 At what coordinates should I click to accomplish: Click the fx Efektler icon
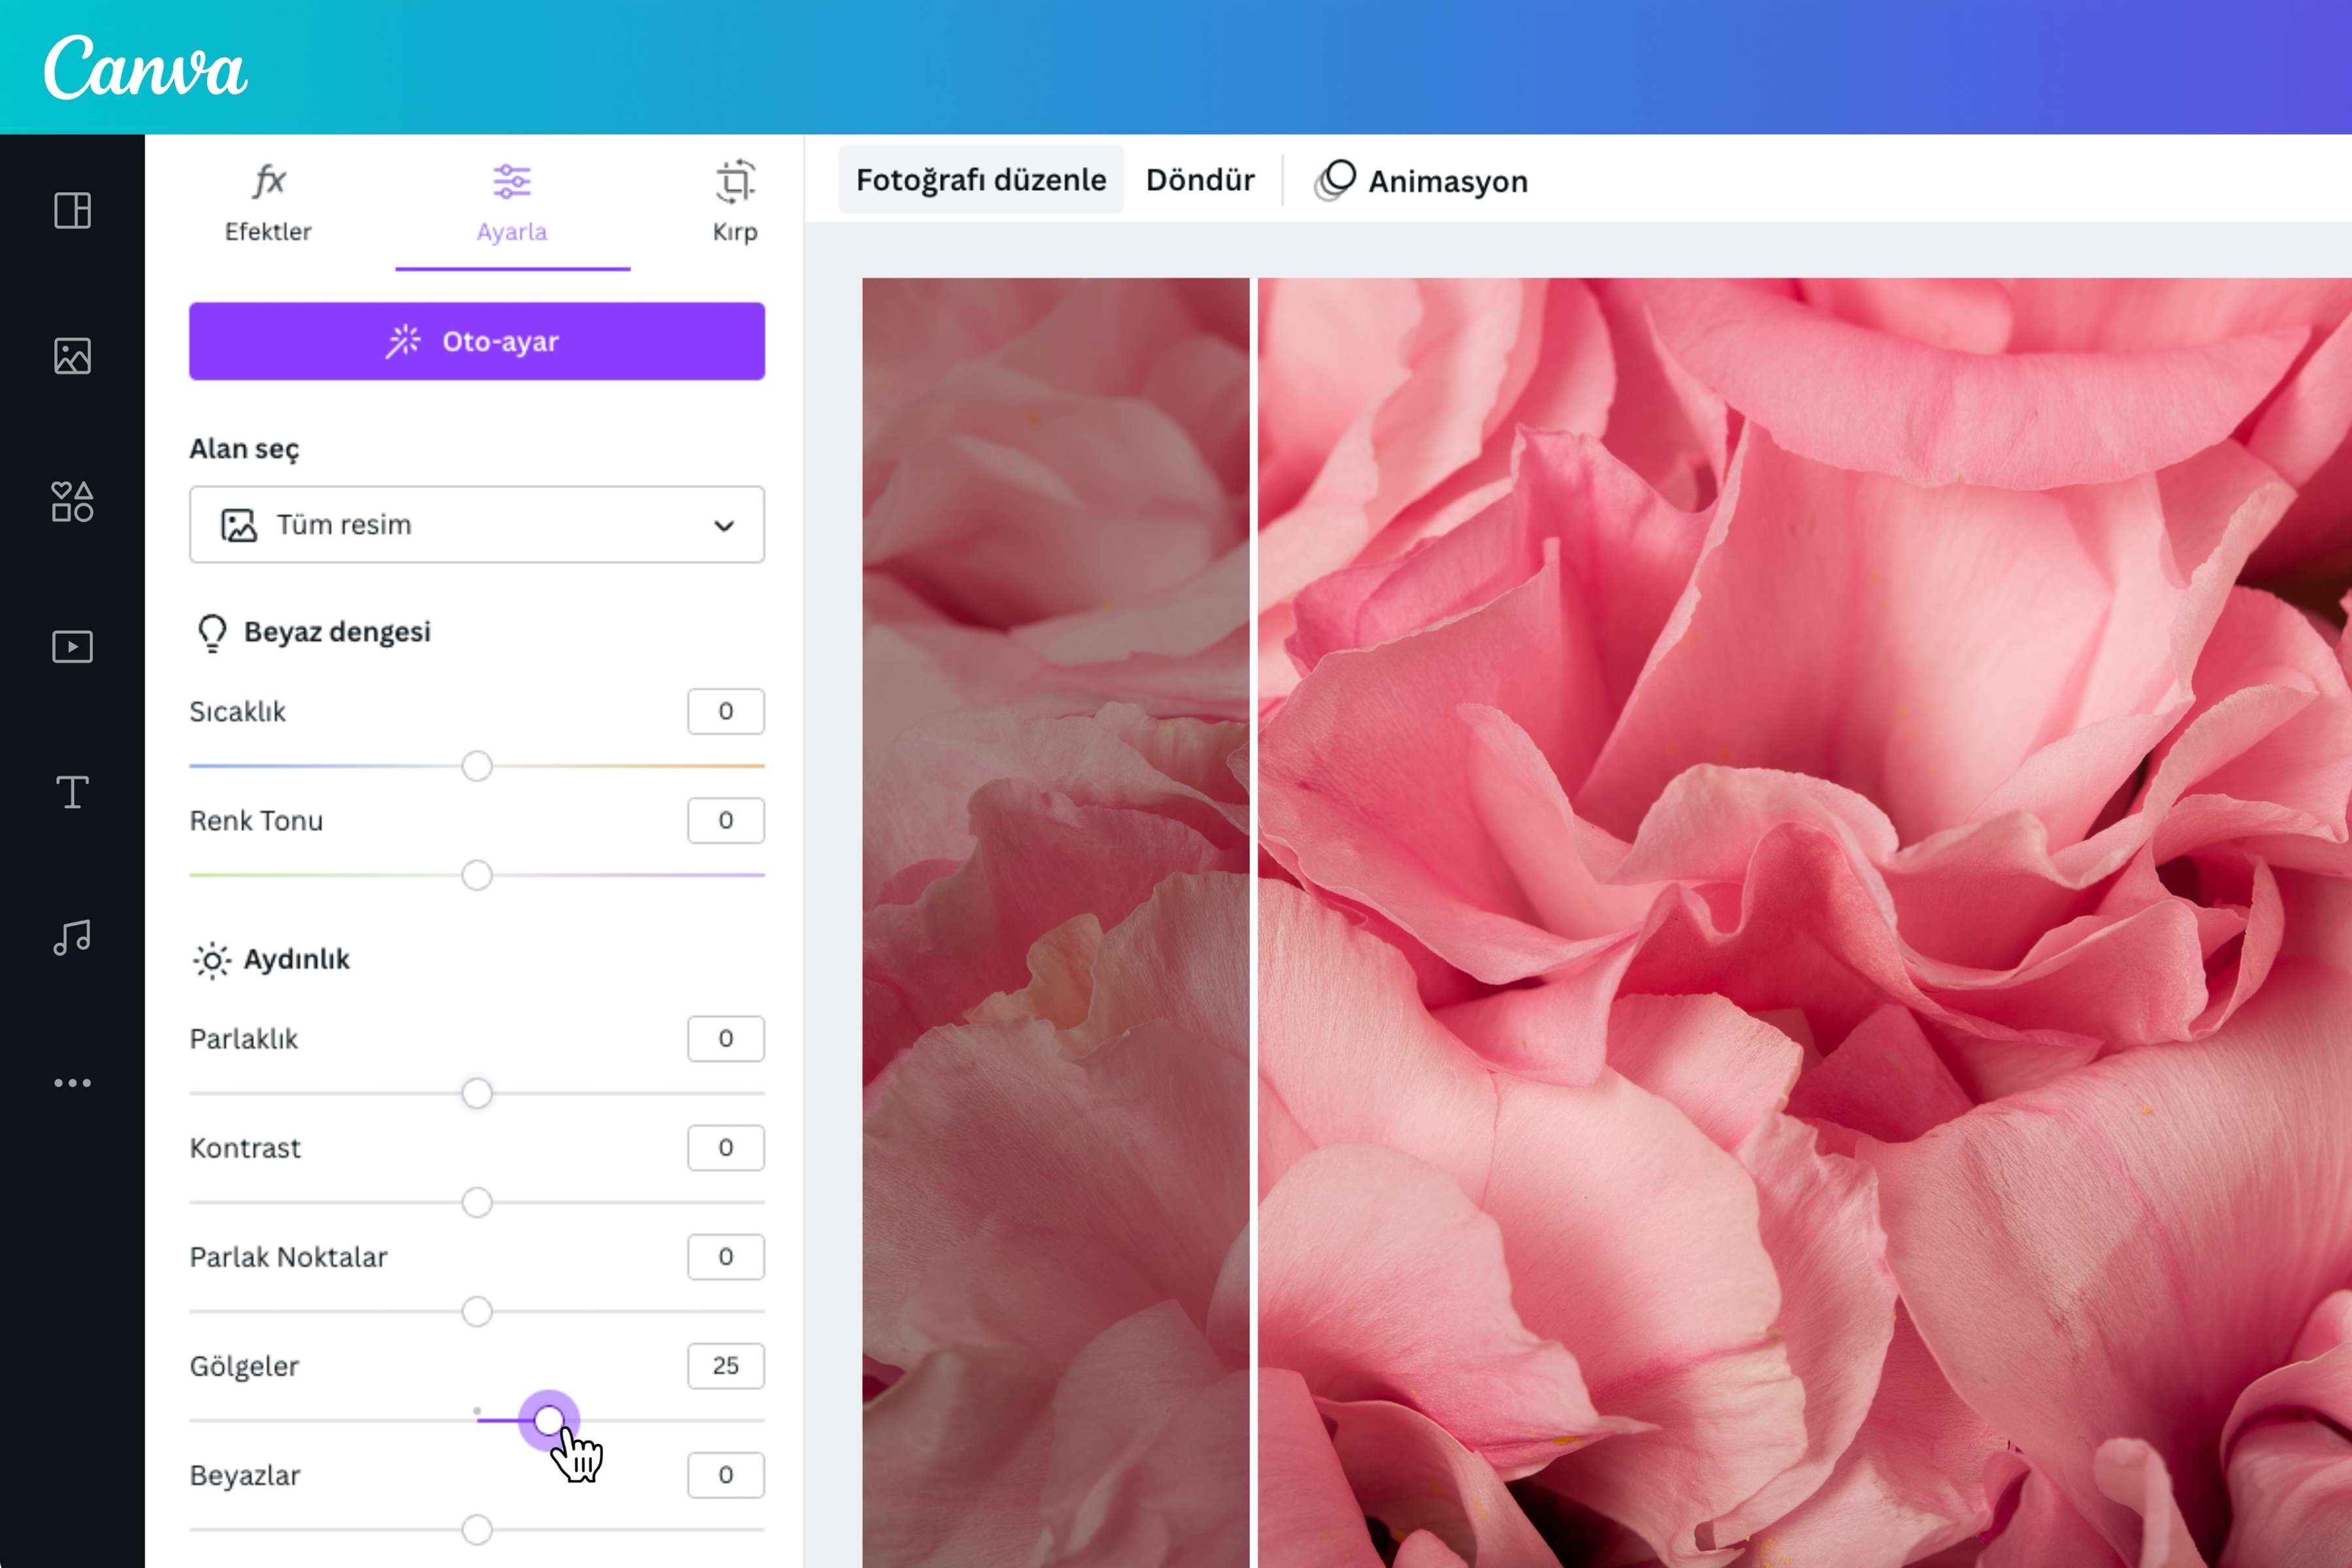268,181
